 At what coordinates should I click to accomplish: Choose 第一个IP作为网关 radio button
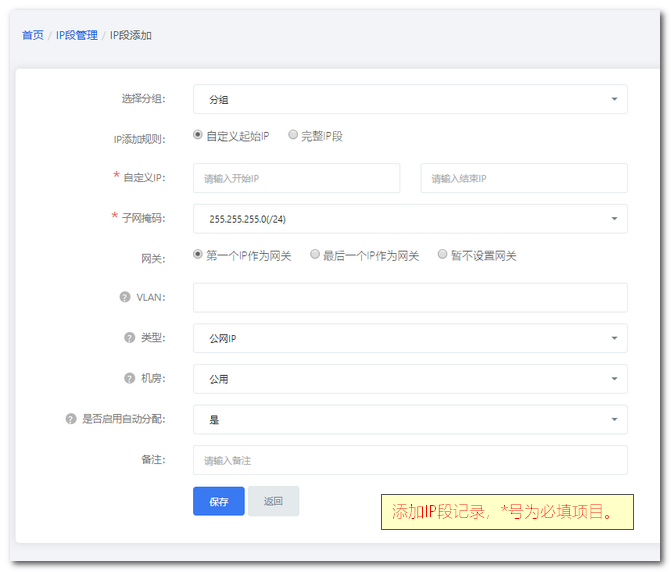point(197,254)
